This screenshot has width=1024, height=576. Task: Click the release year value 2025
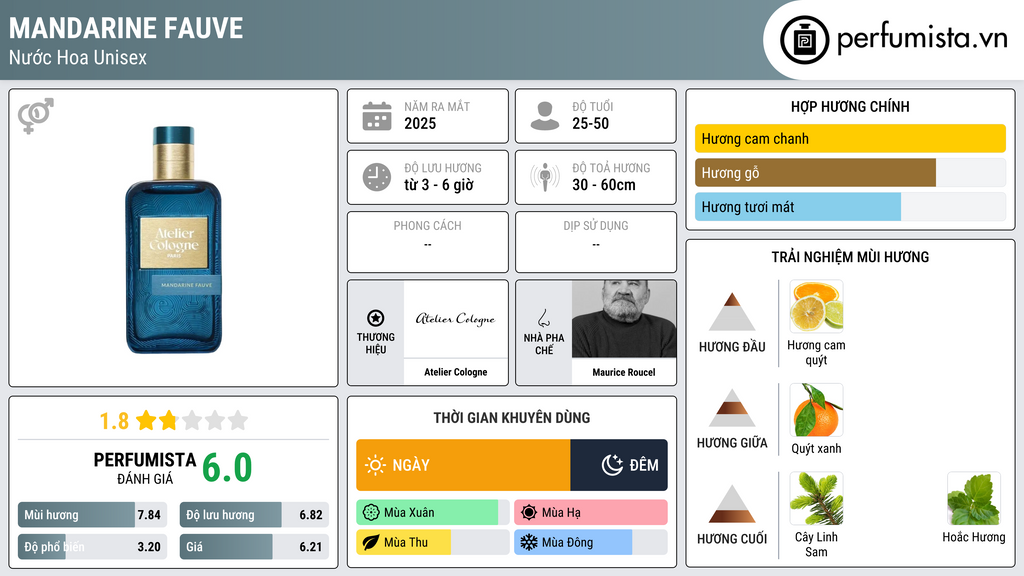tap(420, 123)
